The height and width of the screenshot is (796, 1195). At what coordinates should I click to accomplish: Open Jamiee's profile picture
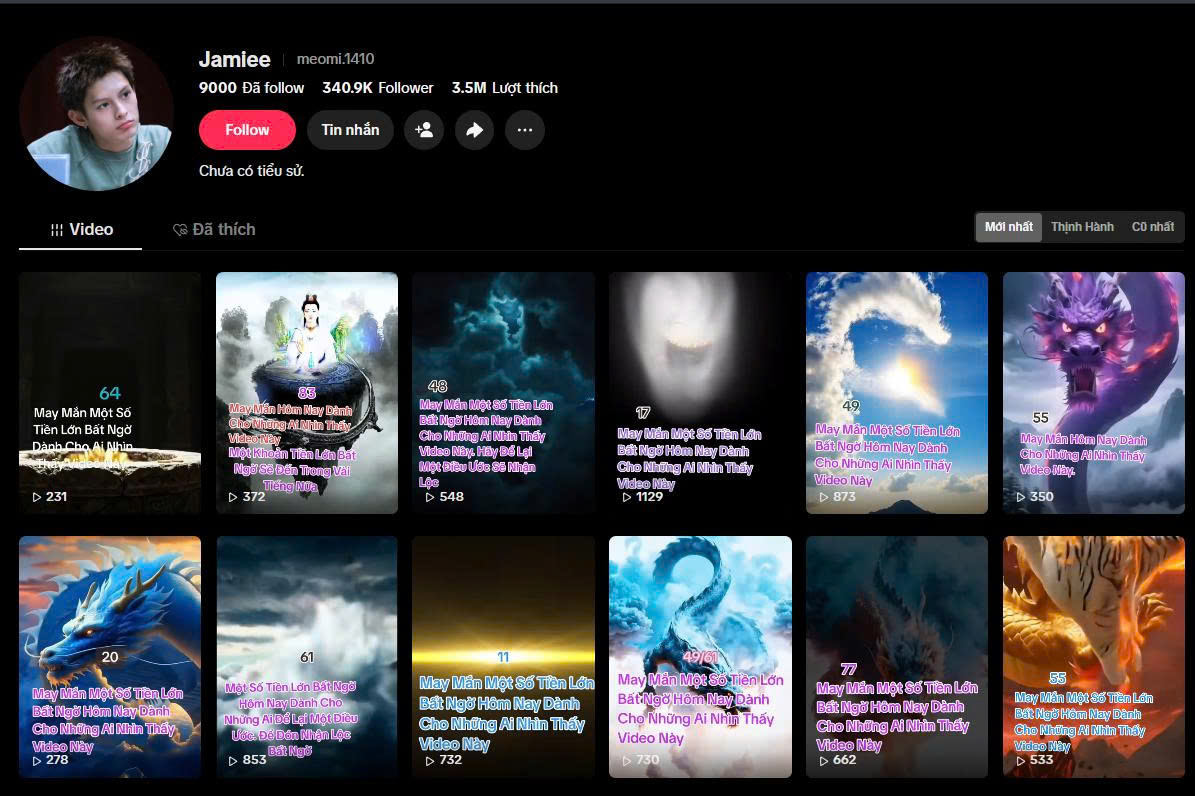tap(97, 114)
